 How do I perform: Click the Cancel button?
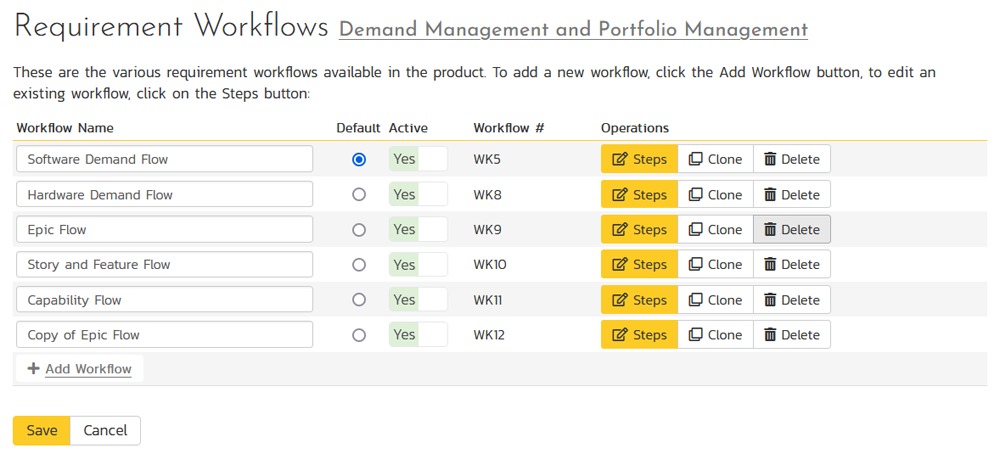click(105, 431)
